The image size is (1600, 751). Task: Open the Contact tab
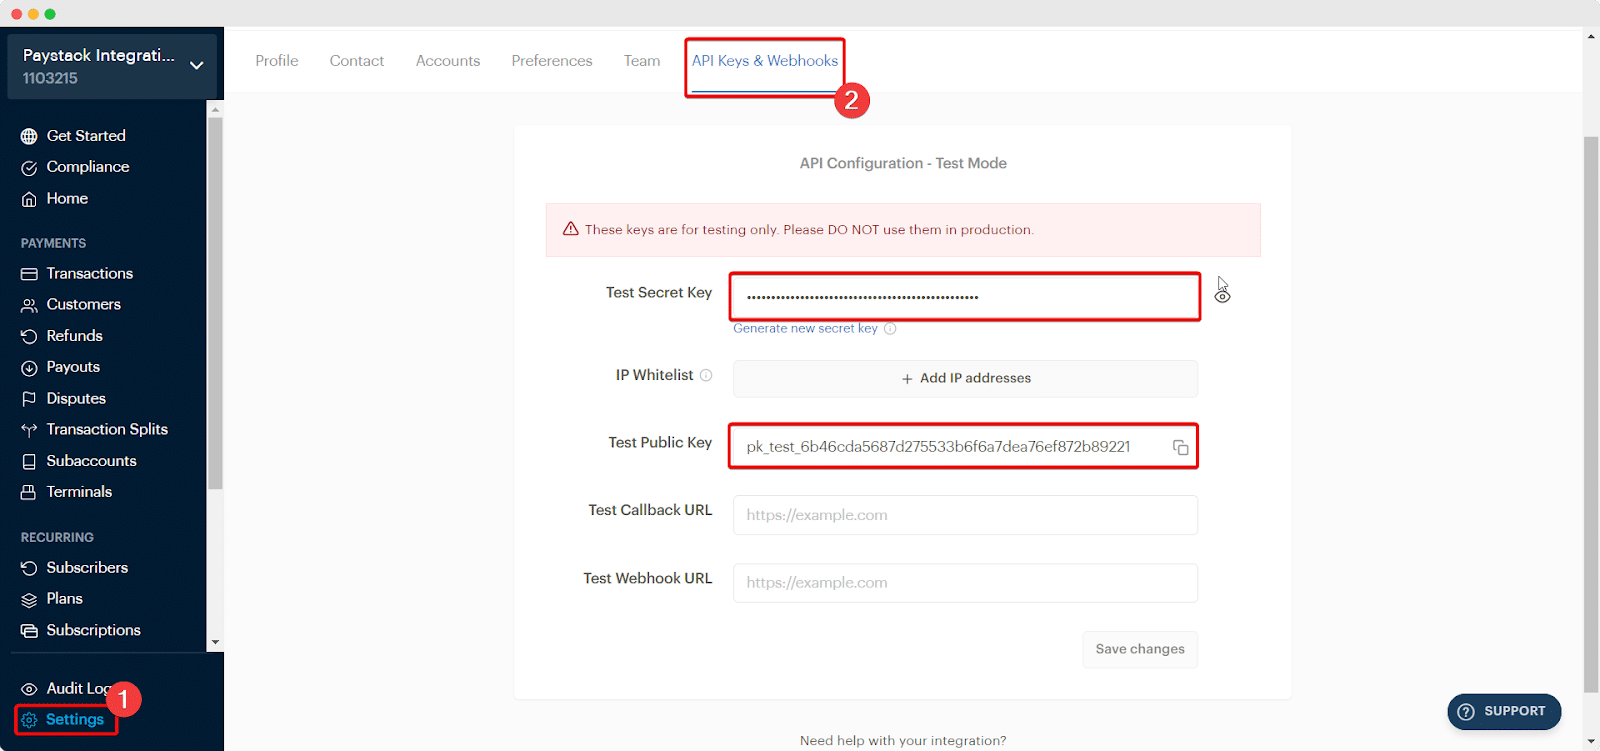[357, 61]
